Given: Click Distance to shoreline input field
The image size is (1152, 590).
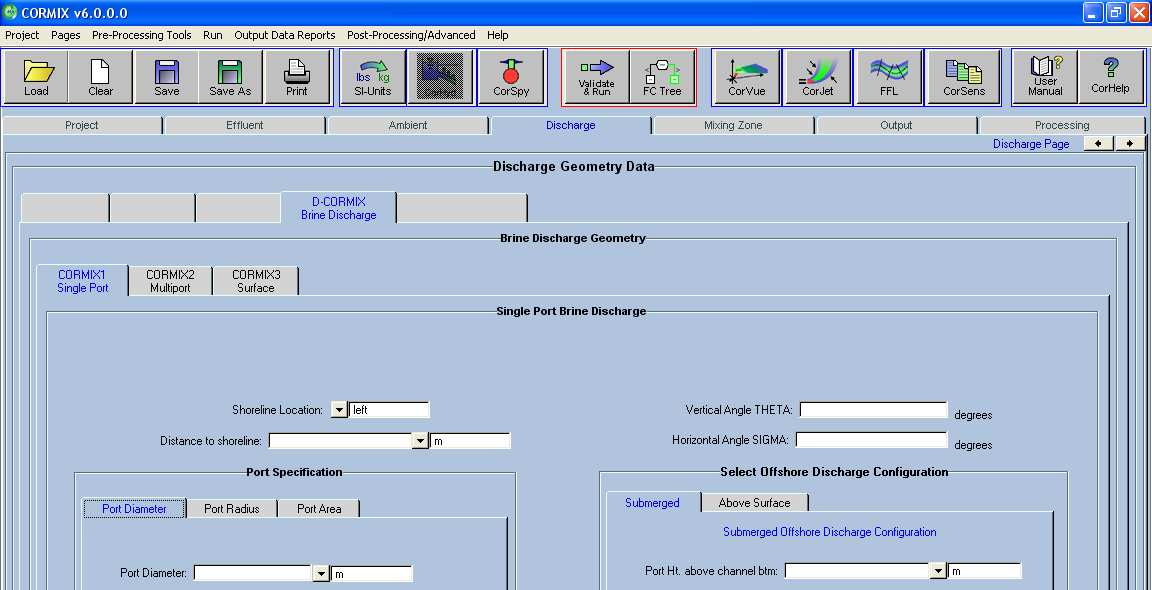Looking at the screenshot, I should pos(341,441).
